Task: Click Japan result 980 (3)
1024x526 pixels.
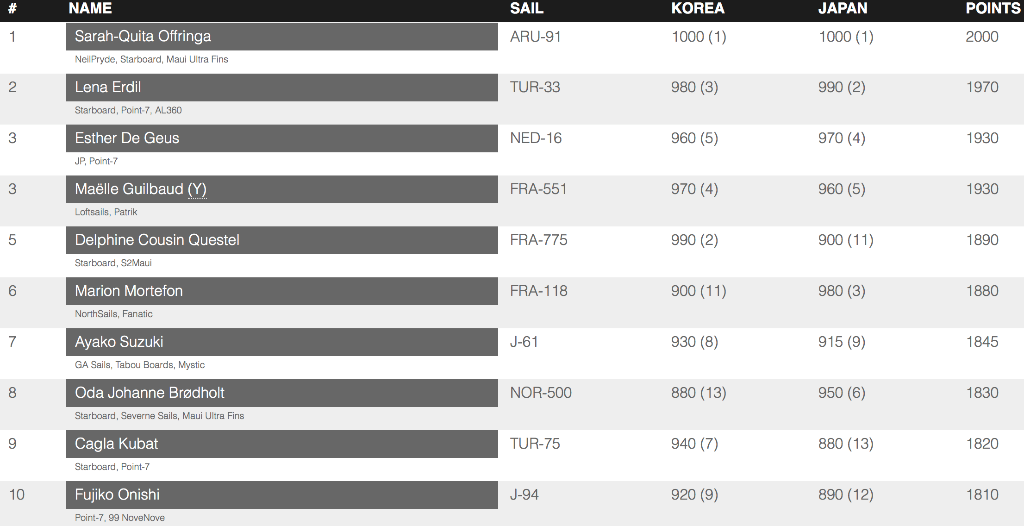Action: [842, 291]
